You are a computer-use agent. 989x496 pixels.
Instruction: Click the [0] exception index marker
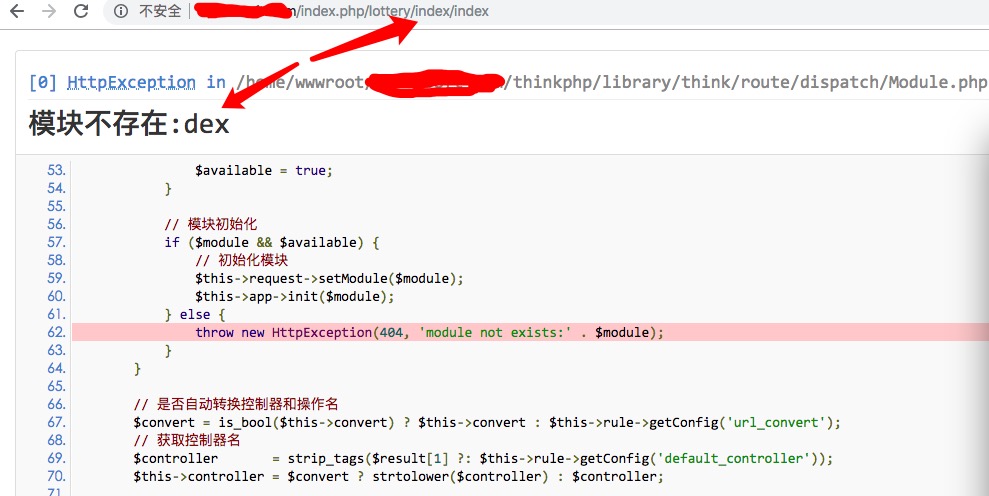[43, 82]
